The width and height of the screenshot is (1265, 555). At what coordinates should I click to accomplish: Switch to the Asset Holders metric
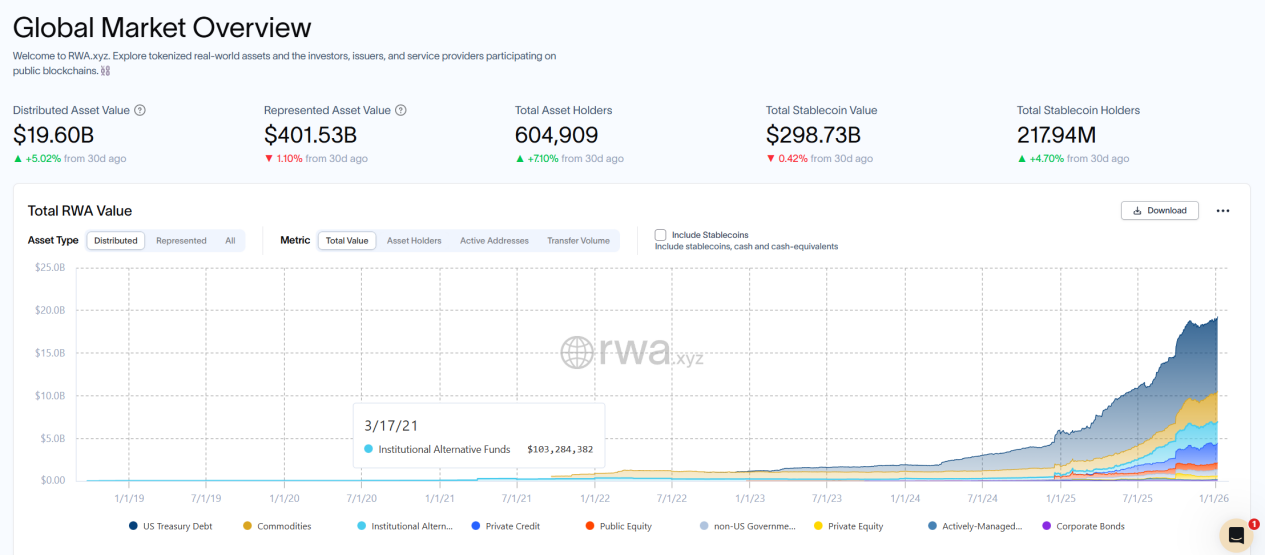point(414,241)
